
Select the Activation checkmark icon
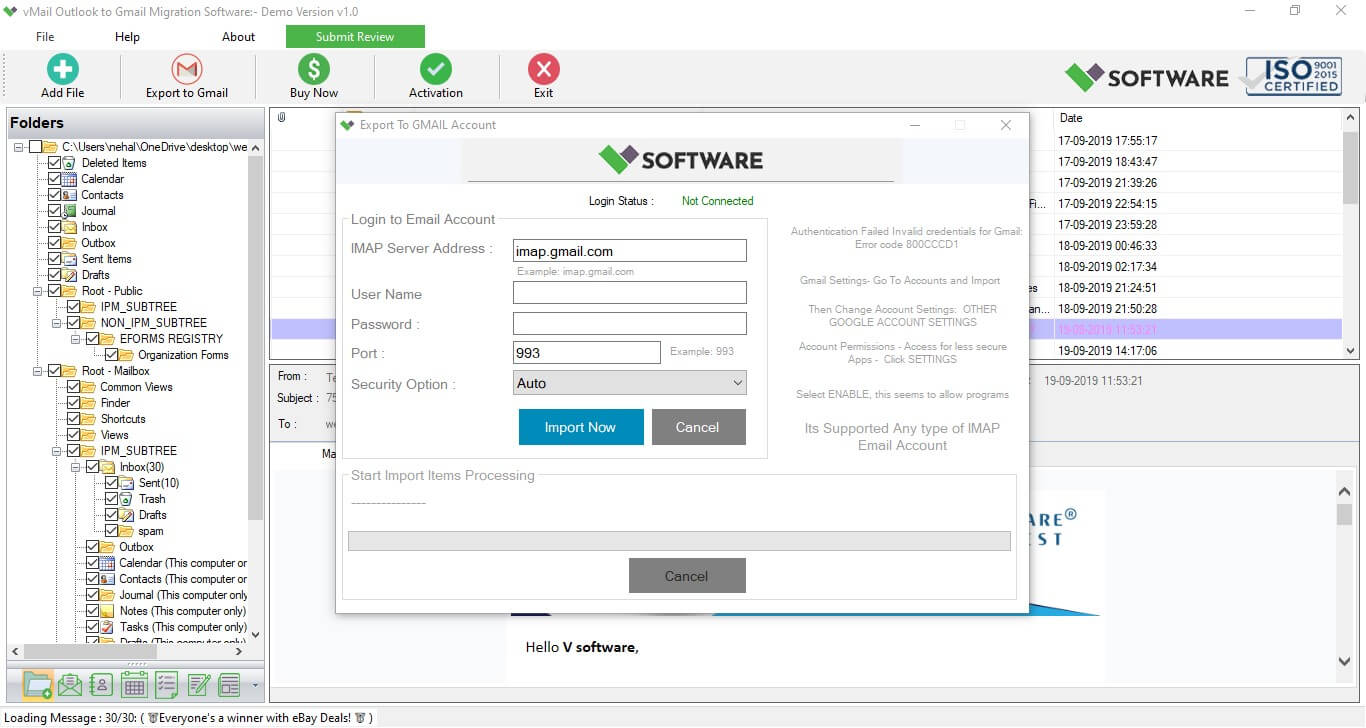(x=435, y=70)
